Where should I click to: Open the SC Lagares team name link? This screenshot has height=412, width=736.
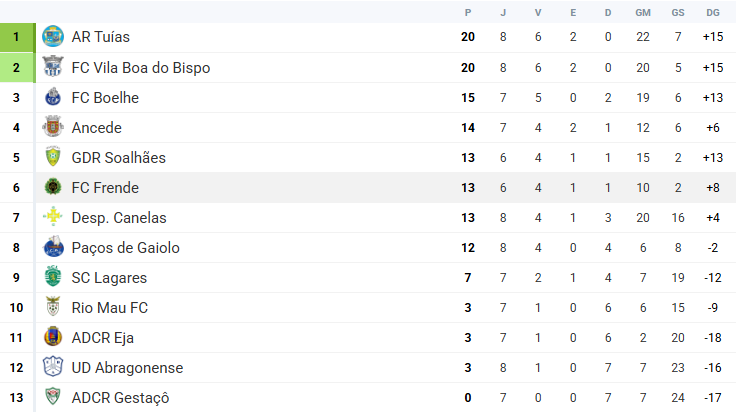(109, 278)
